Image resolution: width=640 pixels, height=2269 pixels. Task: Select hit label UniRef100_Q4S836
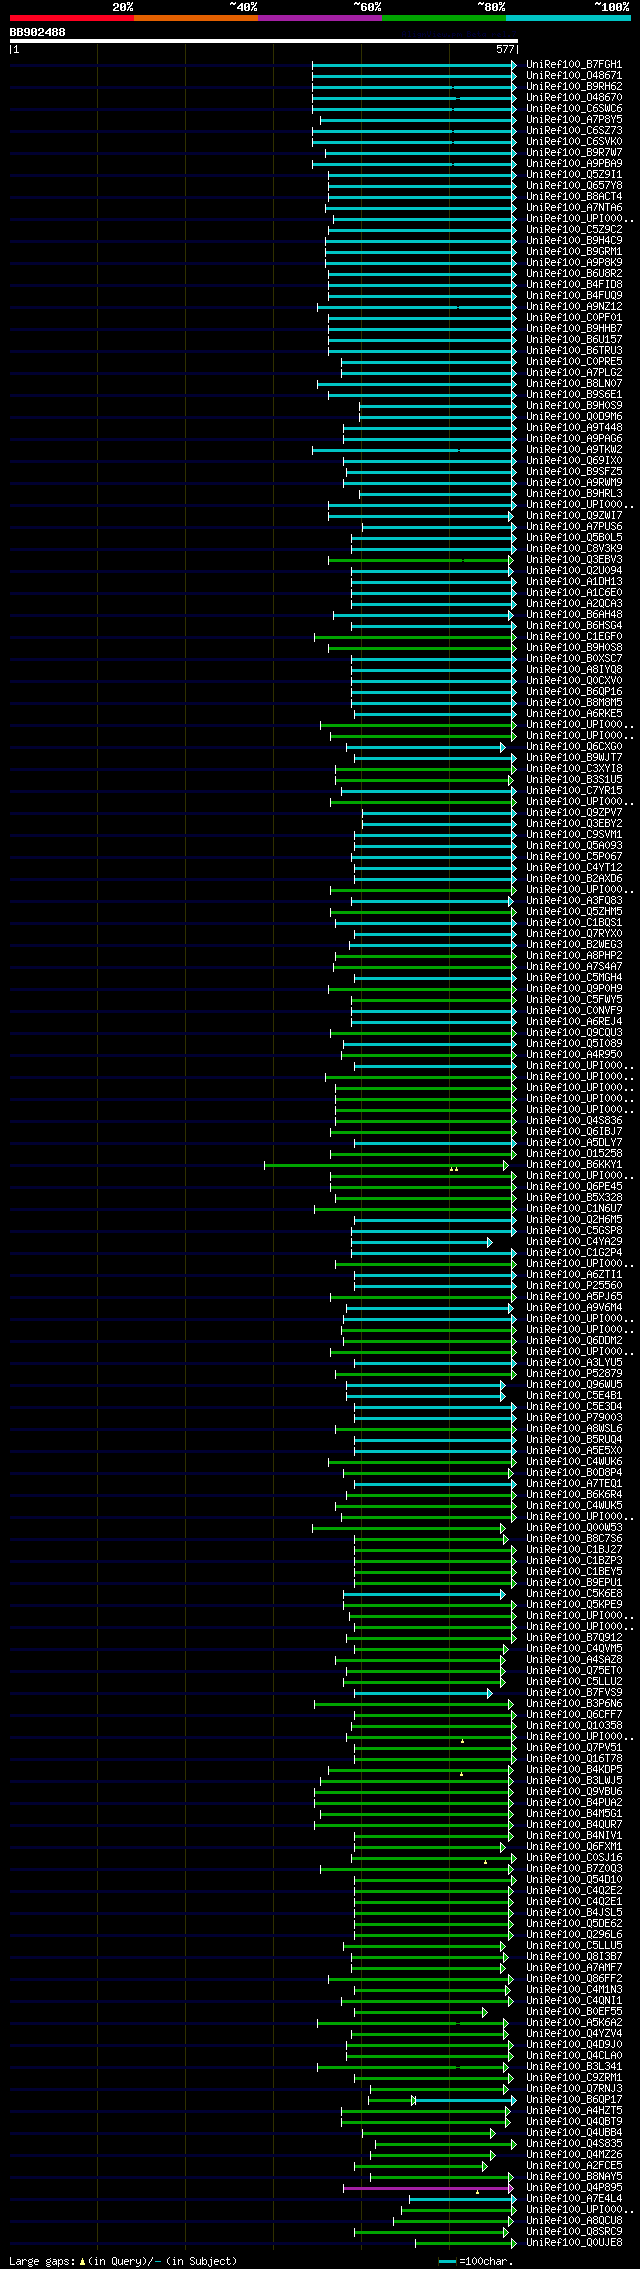(574, 1120)
